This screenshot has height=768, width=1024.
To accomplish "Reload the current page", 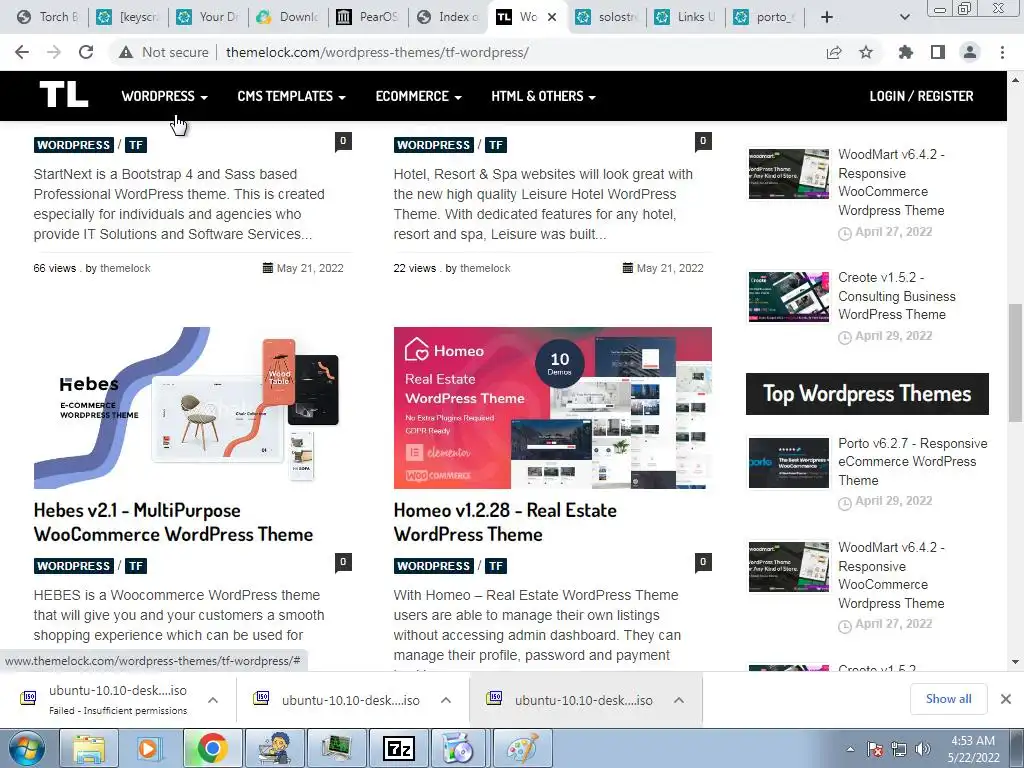I will pos(86,52).
